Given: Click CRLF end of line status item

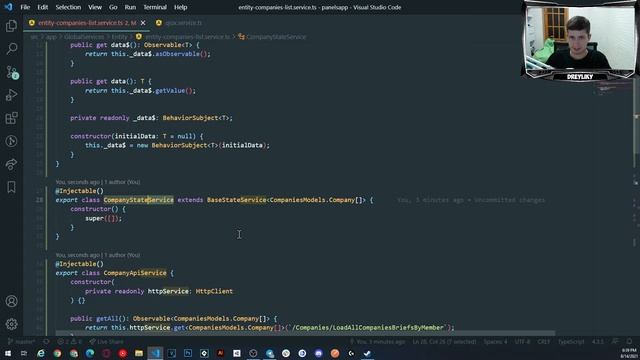Looking at the screenshot, I should (x=544, y=341).
